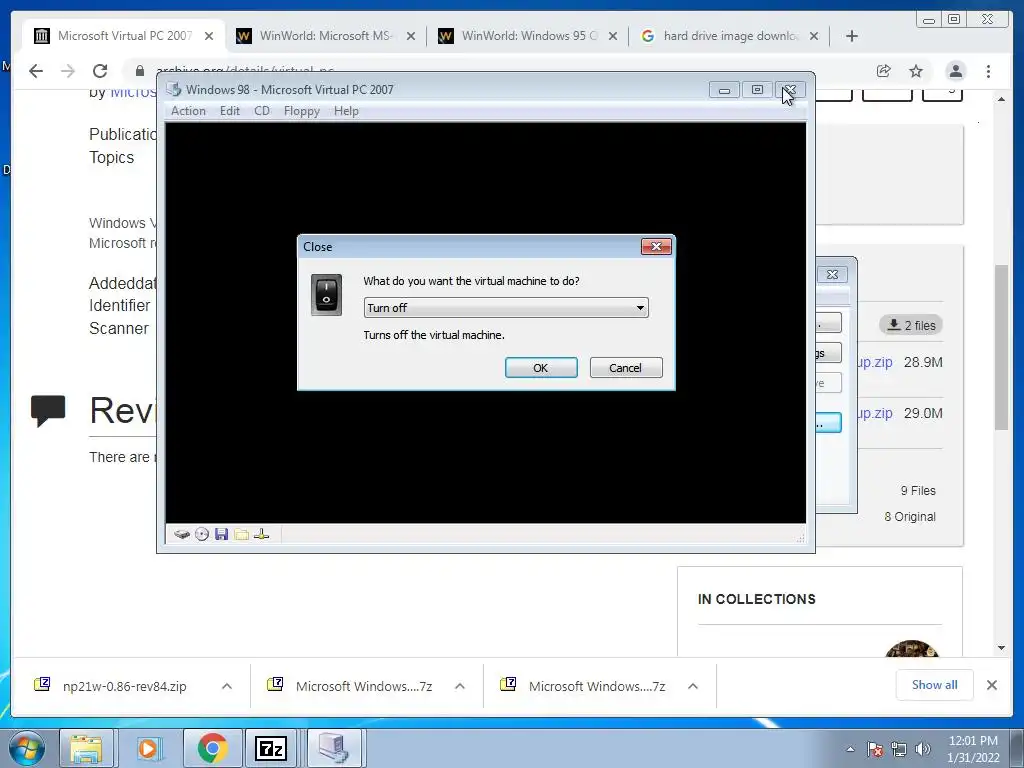Open the last Microsoft Windows 7z download

[x=597, y=686]
